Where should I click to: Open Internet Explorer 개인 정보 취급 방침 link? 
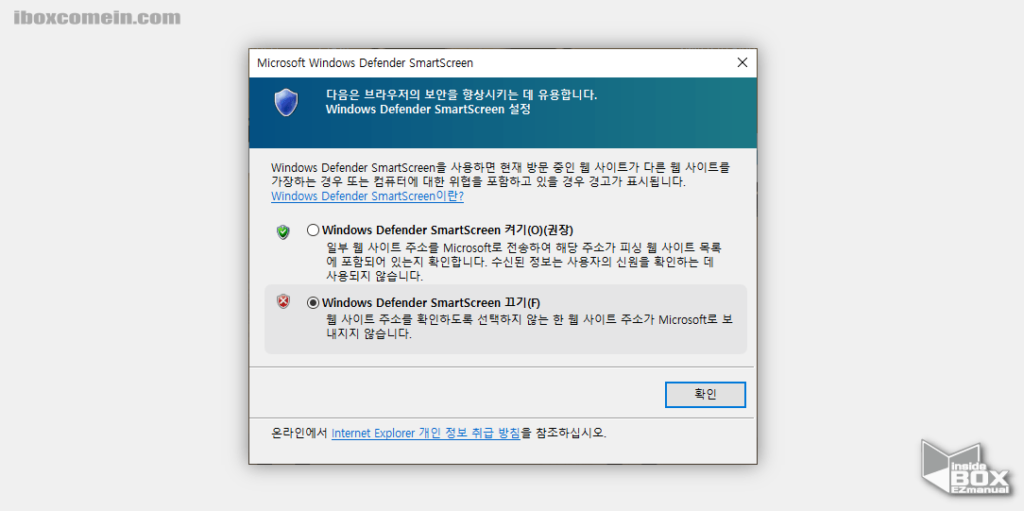coord(426,433)
